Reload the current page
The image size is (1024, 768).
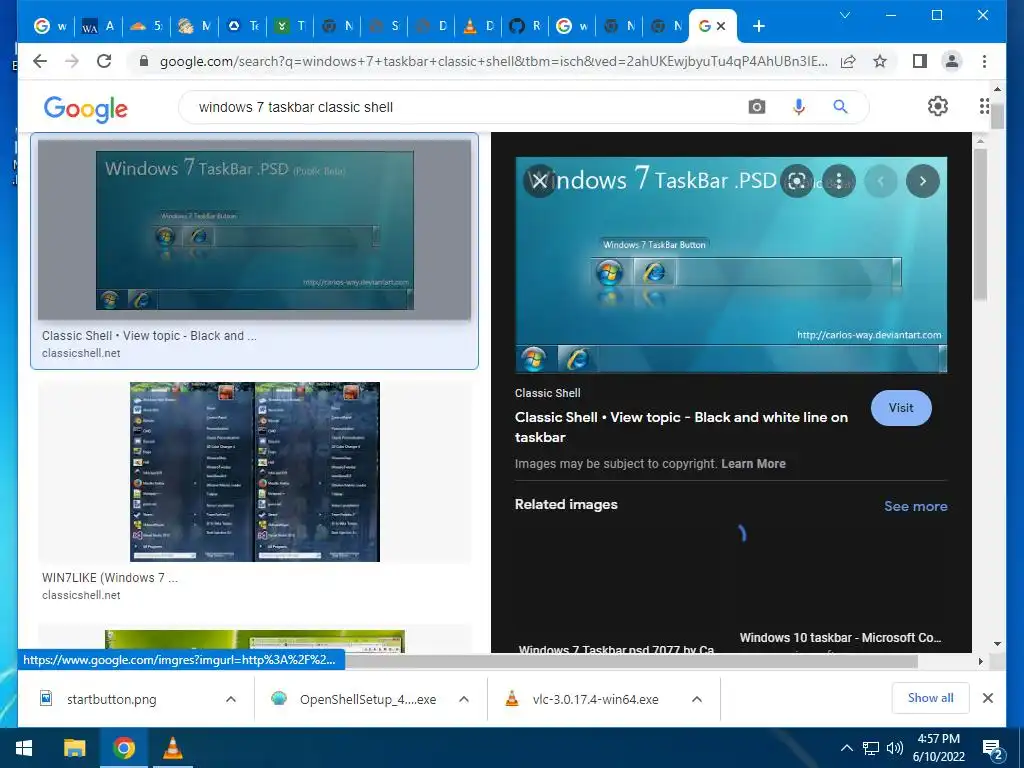[104, 61]
